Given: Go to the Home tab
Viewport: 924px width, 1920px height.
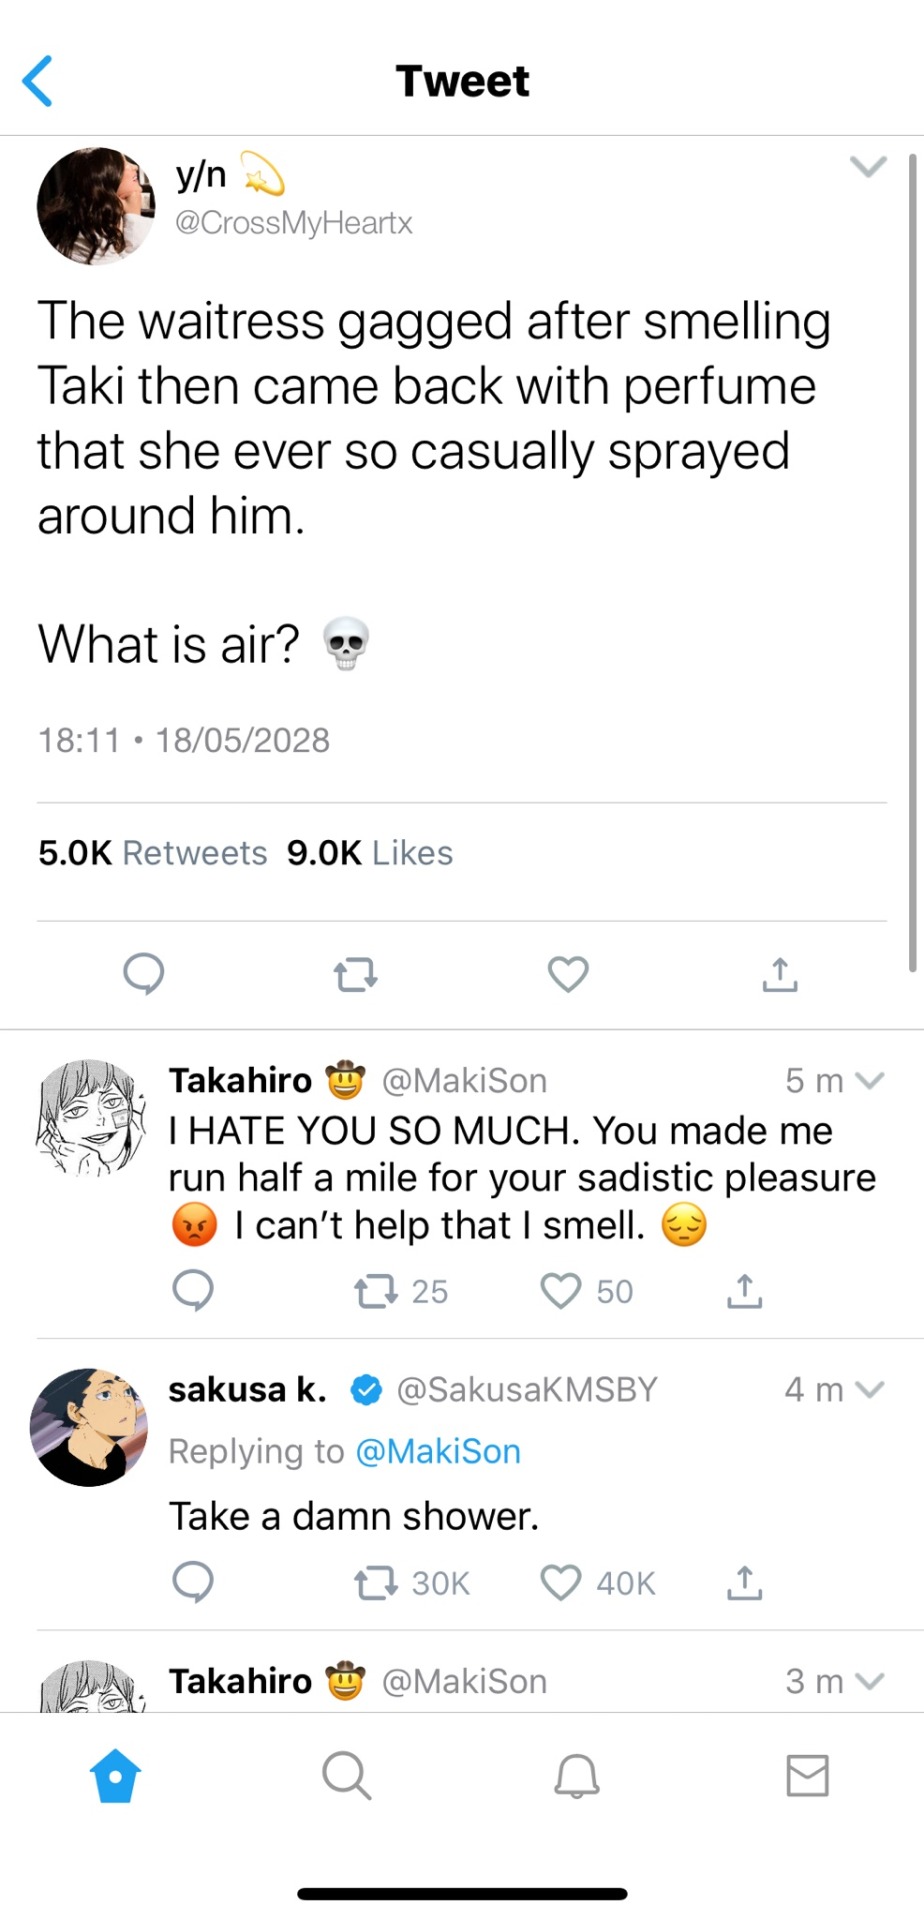Looking at the screenshot, I should 115,1776.
